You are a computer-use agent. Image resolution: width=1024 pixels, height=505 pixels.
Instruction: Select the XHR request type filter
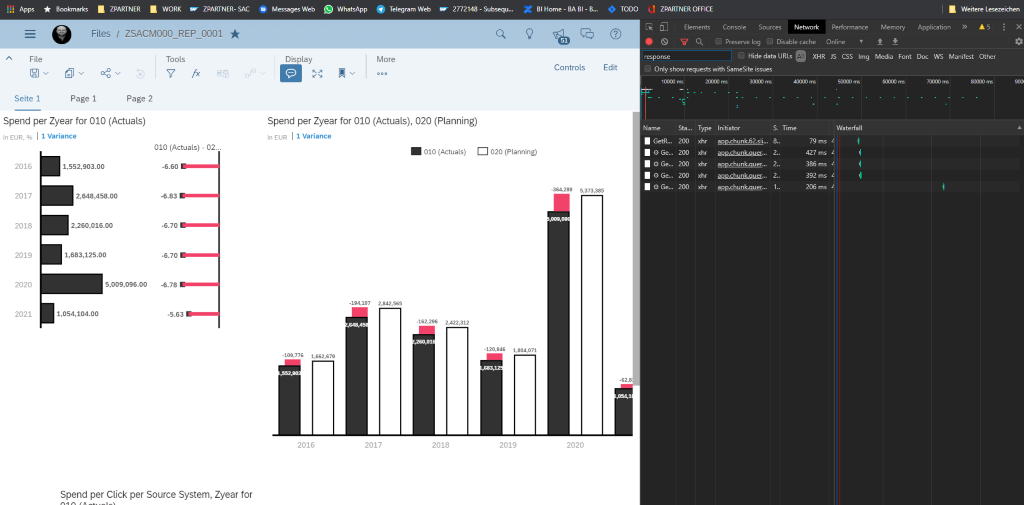(x=818, y=56)
